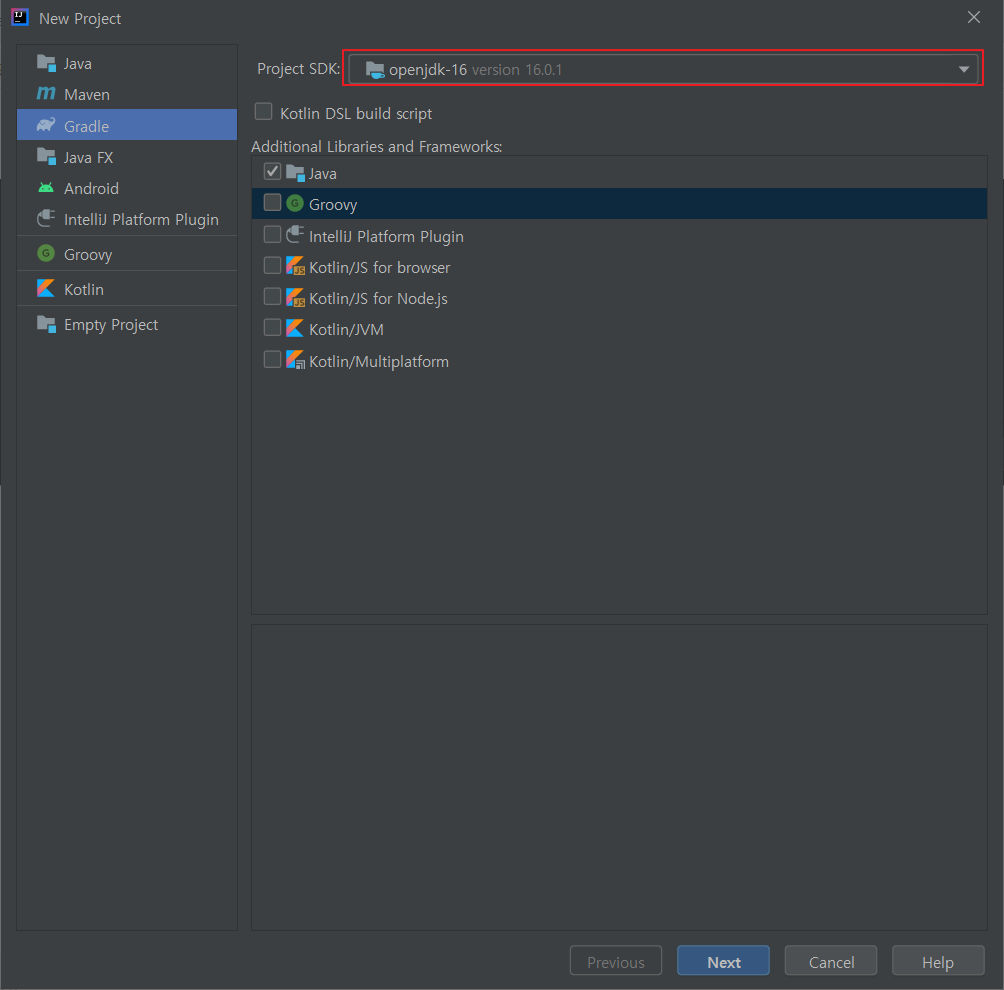Click 'Kotlin/JVM' label text
This screenshot has width=1004, height=990.
[346, 330]
